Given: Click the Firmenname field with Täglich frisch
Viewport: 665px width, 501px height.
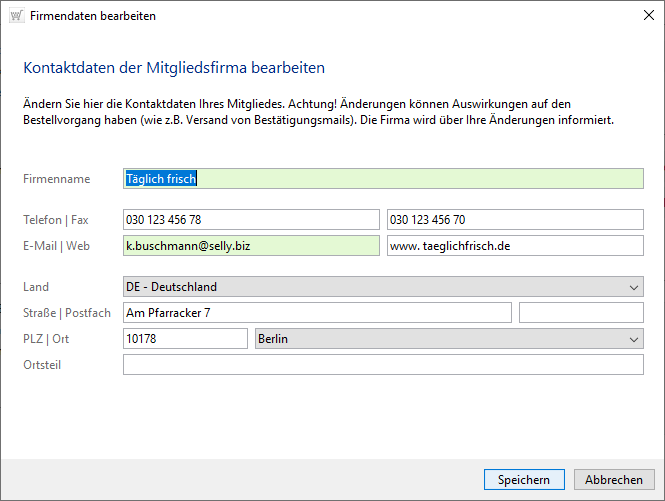Looking at the screenshot, I should [x=383, y=179].
